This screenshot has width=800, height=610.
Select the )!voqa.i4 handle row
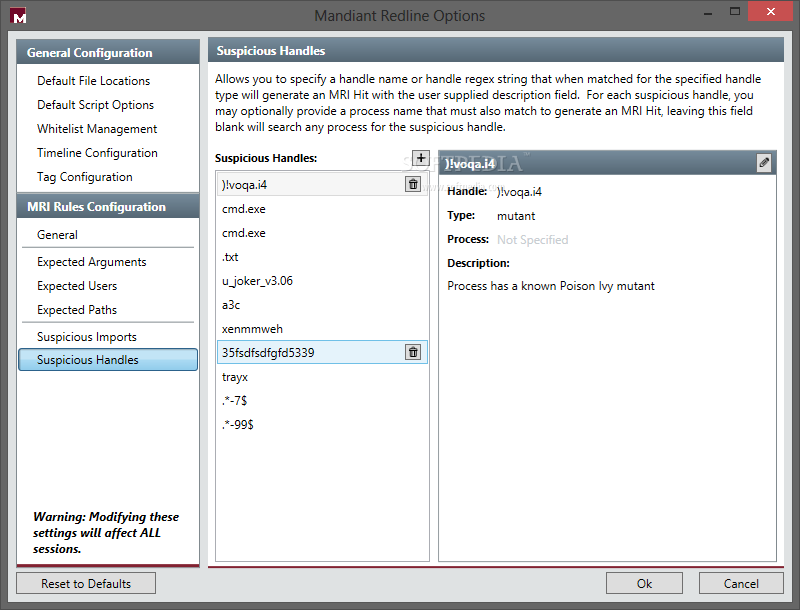tap(322, 184)
